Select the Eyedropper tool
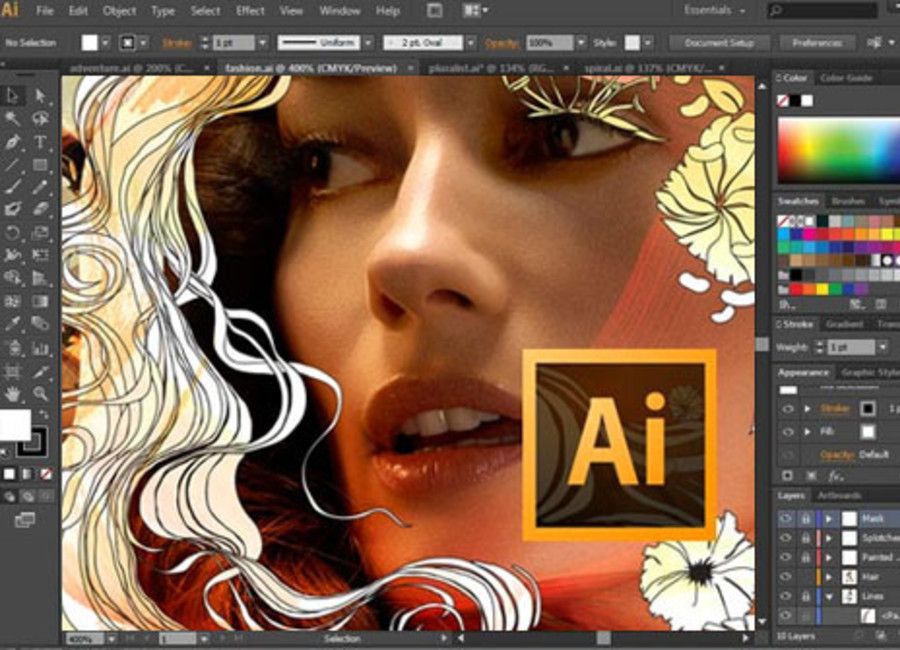This screenshot has height=650, width=900. point(13,324)
